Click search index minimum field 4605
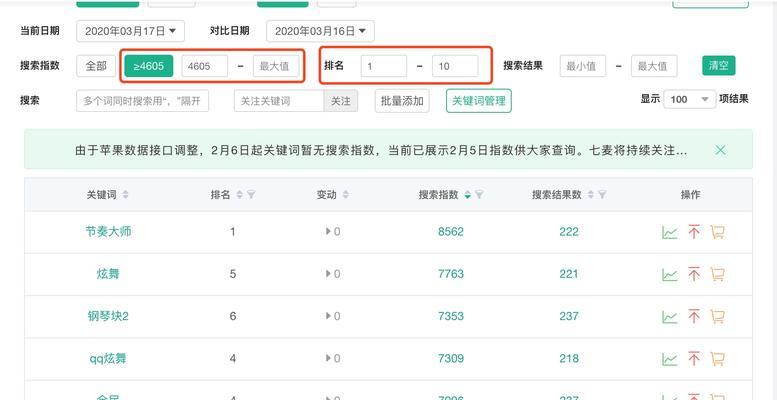The height and width of the screenshot is (400, 777). tap(205, 66)
